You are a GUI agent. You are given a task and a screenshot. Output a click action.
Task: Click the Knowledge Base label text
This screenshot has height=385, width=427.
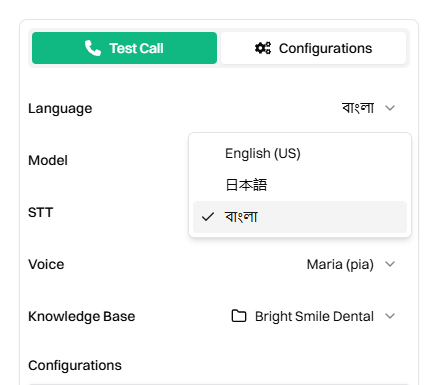pos(82,316)
